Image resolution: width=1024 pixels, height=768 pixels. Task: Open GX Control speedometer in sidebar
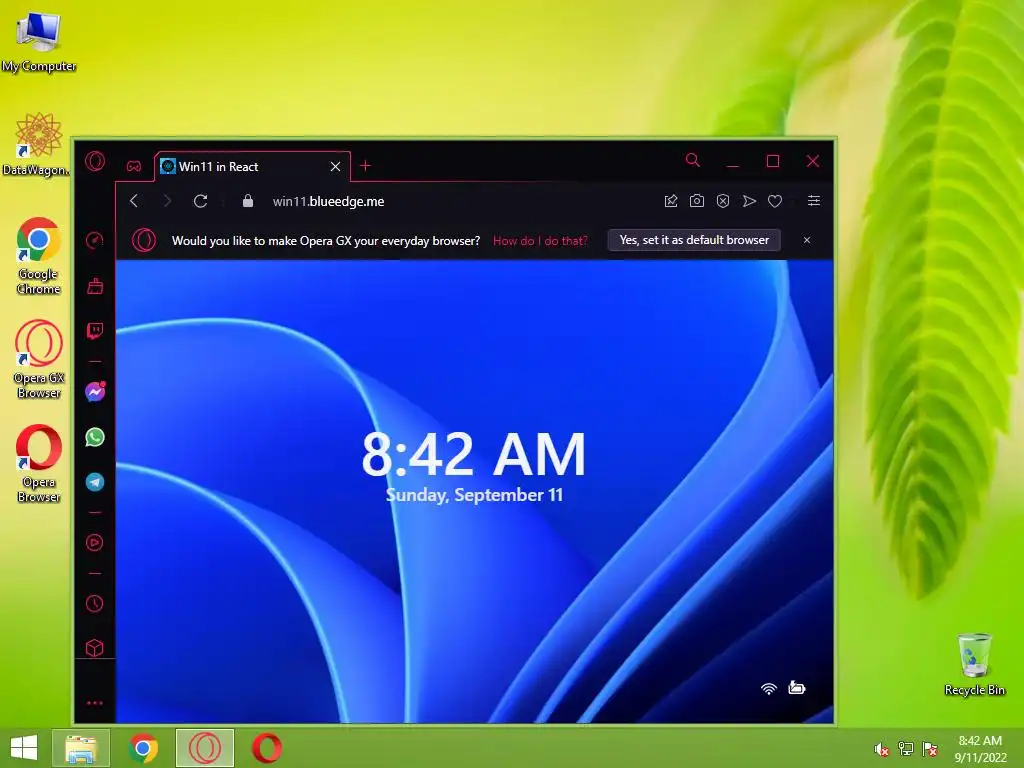95,240
